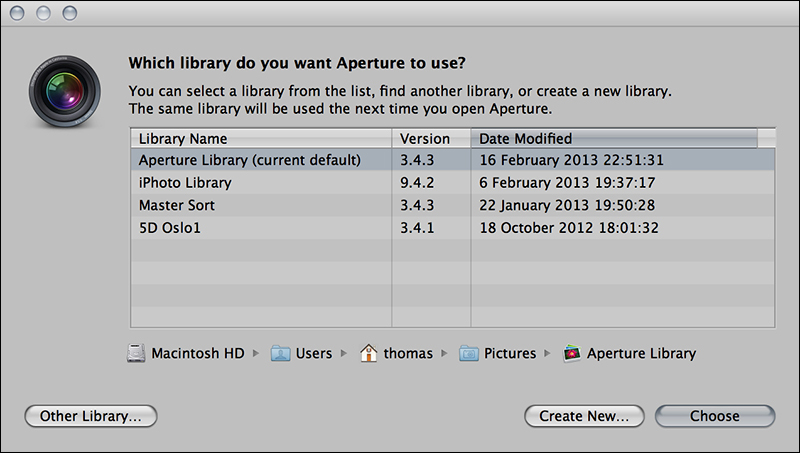Click the Pictures folder icon in path
The image size is (800, 453).
[x=469, y=353]
